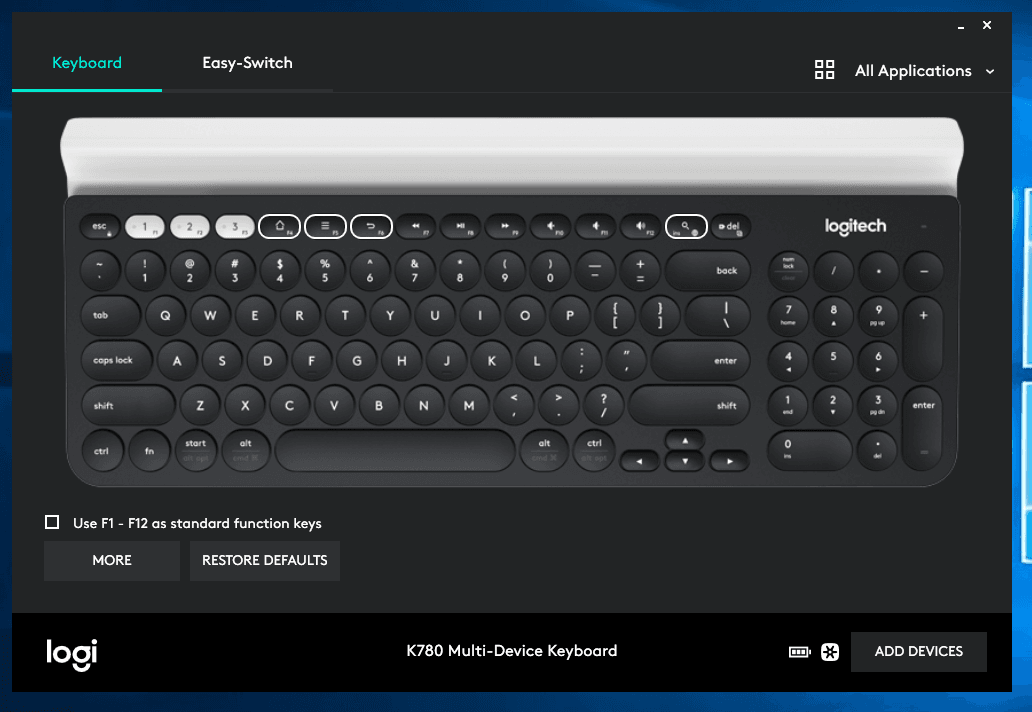Click the Home key (F4) on keyboard

(280, 226)
